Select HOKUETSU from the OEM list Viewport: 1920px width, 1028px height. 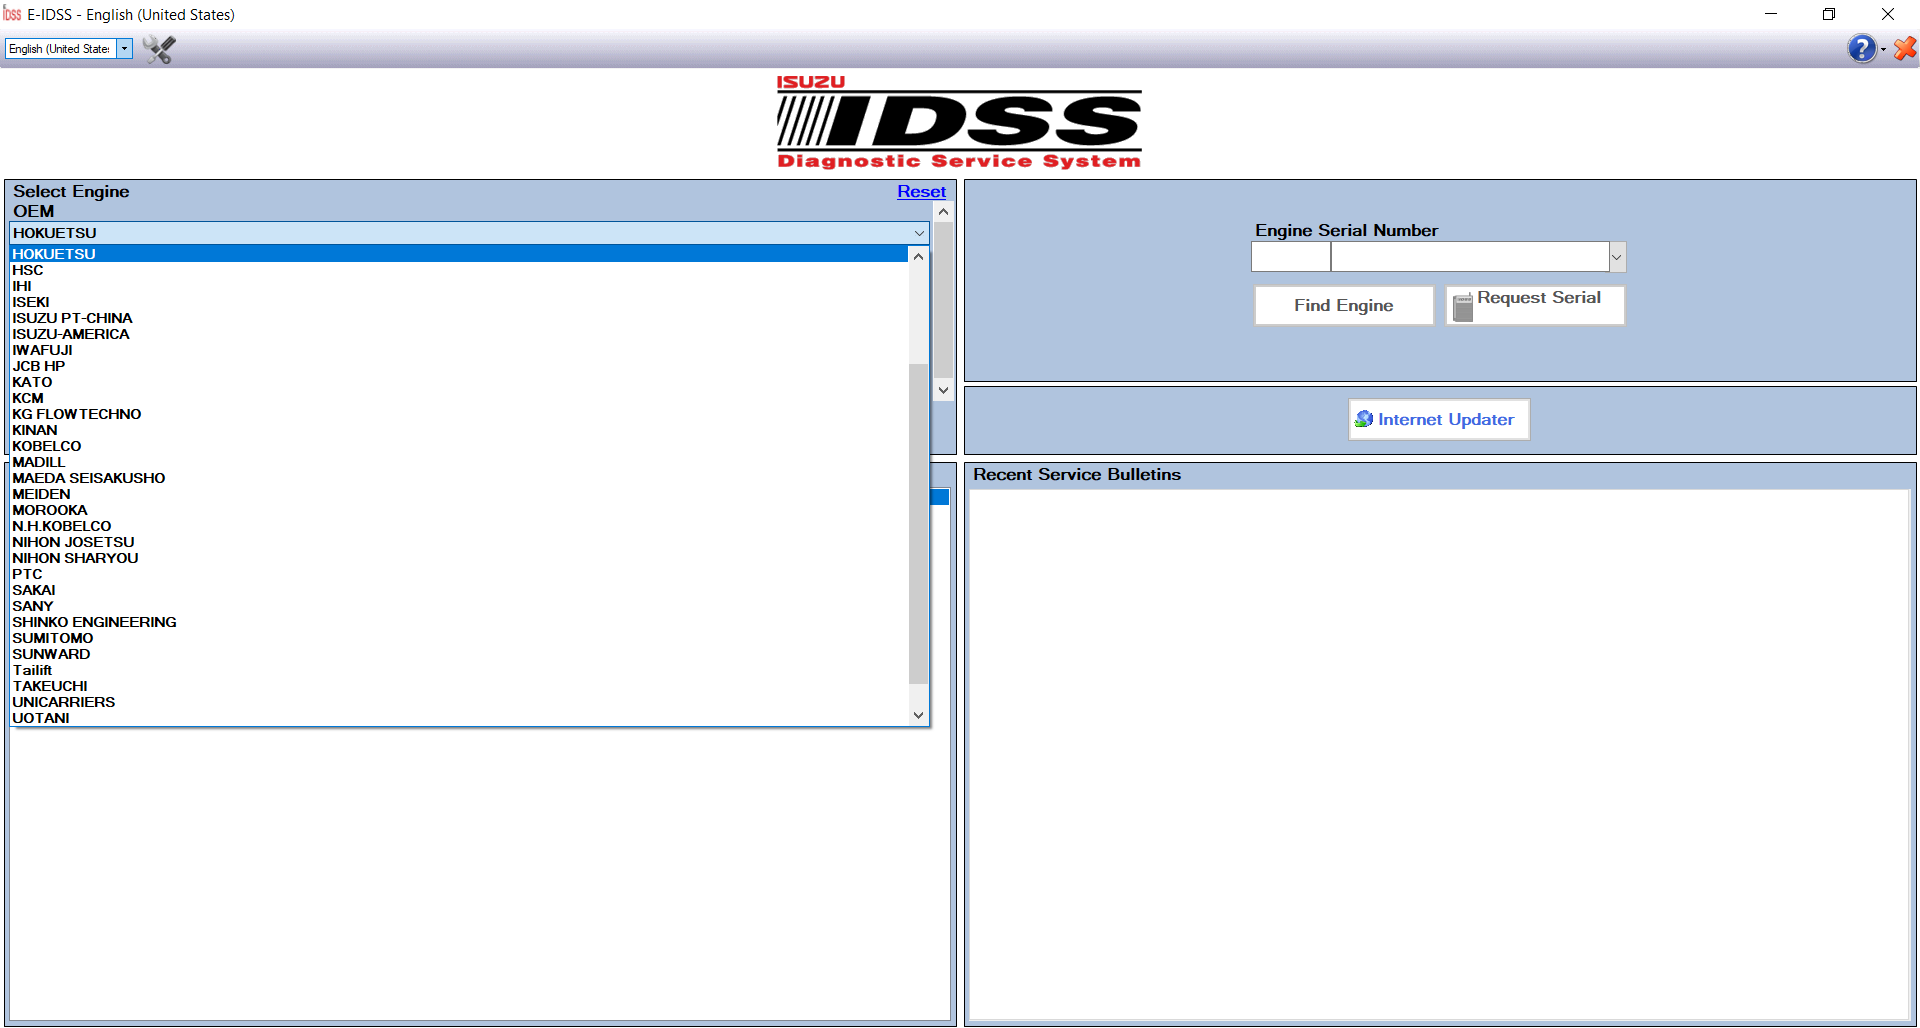pos(459,254)
